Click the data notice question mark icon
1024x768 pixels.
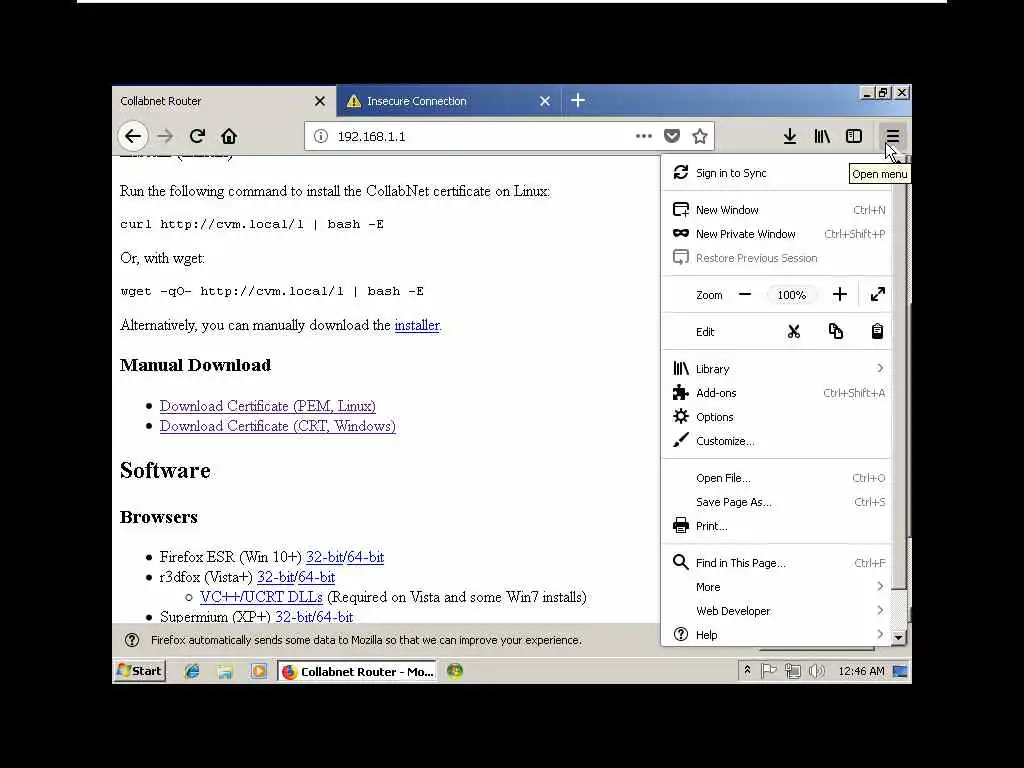(x=132, y=640)
